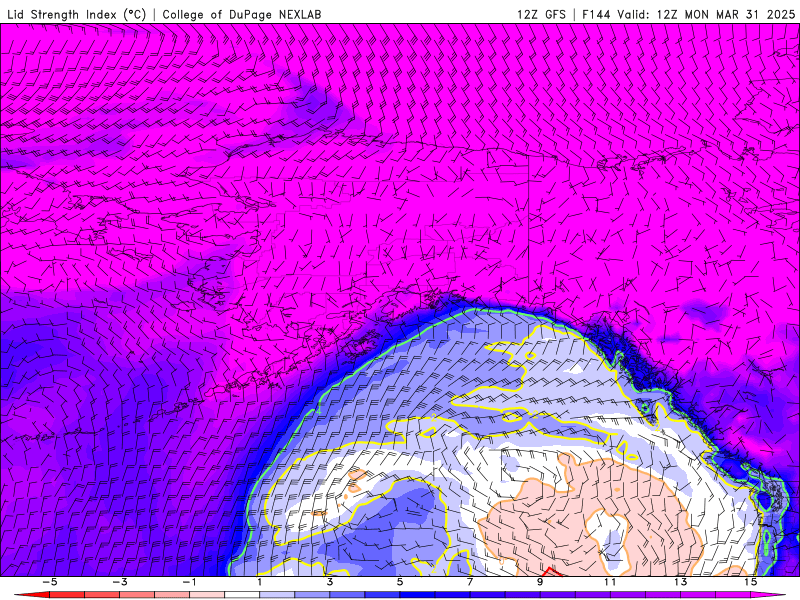This screenshot has width=800, height=600.
Task: Click the 11 tick label on color bar
Action: pos(610,582)
